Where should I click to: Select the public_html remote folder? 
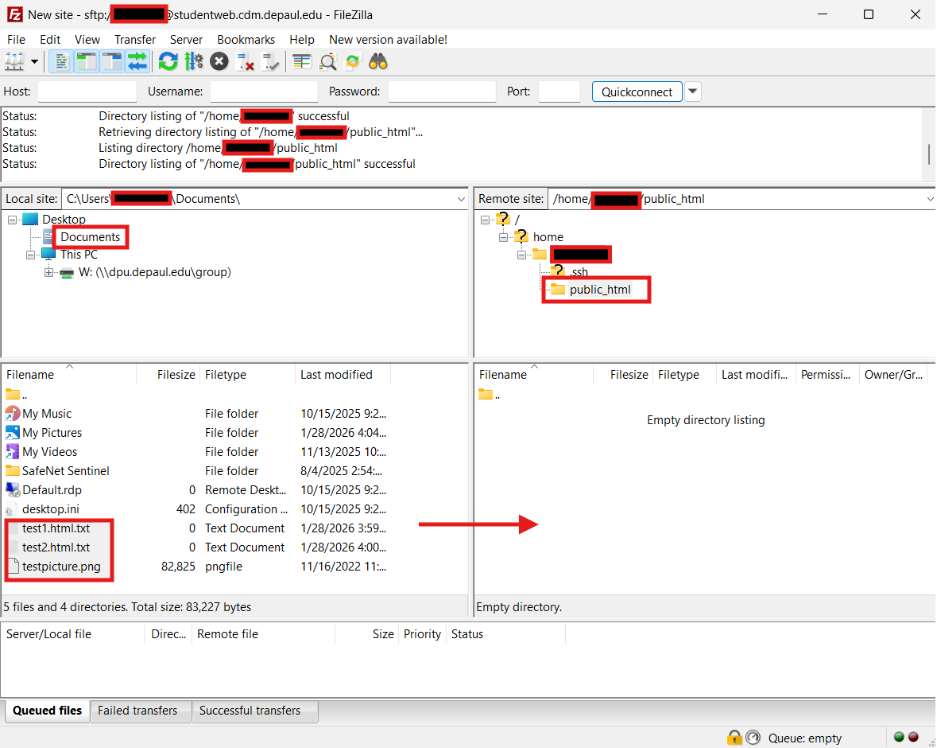(600, 290)
